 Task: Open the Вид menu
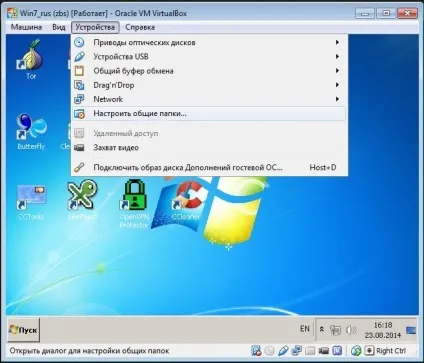[59, 27]
